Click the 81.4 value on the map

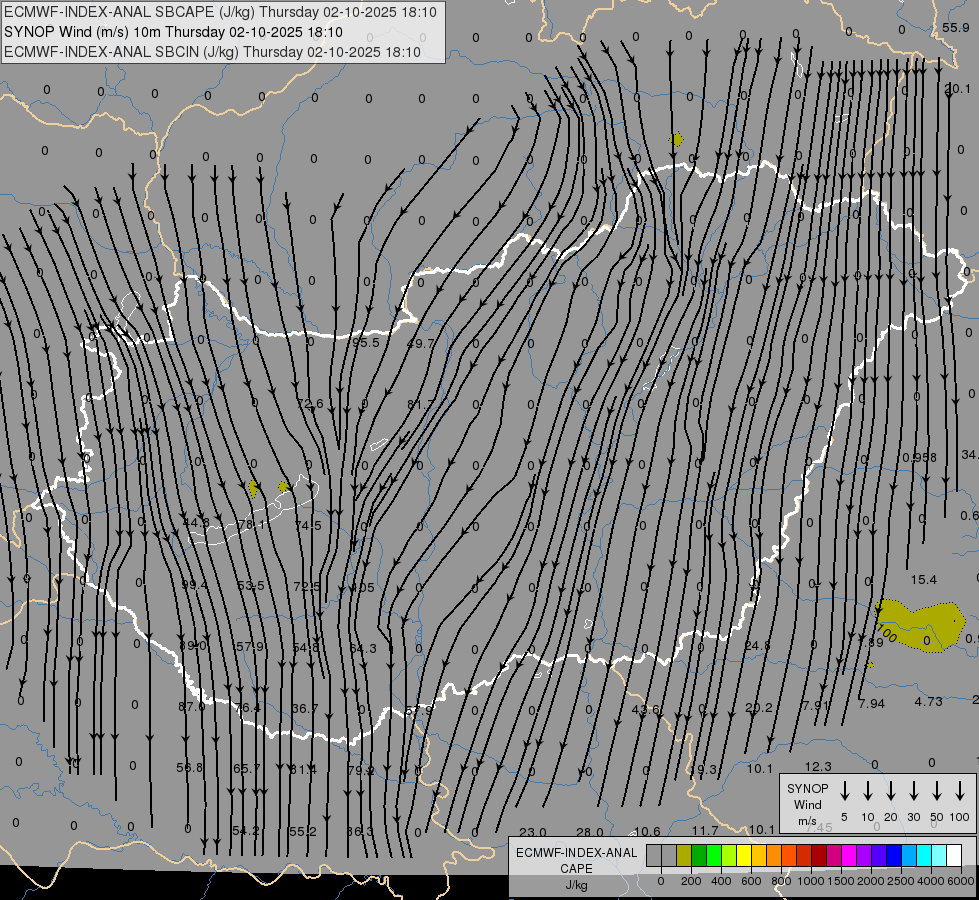pos(303,769)
